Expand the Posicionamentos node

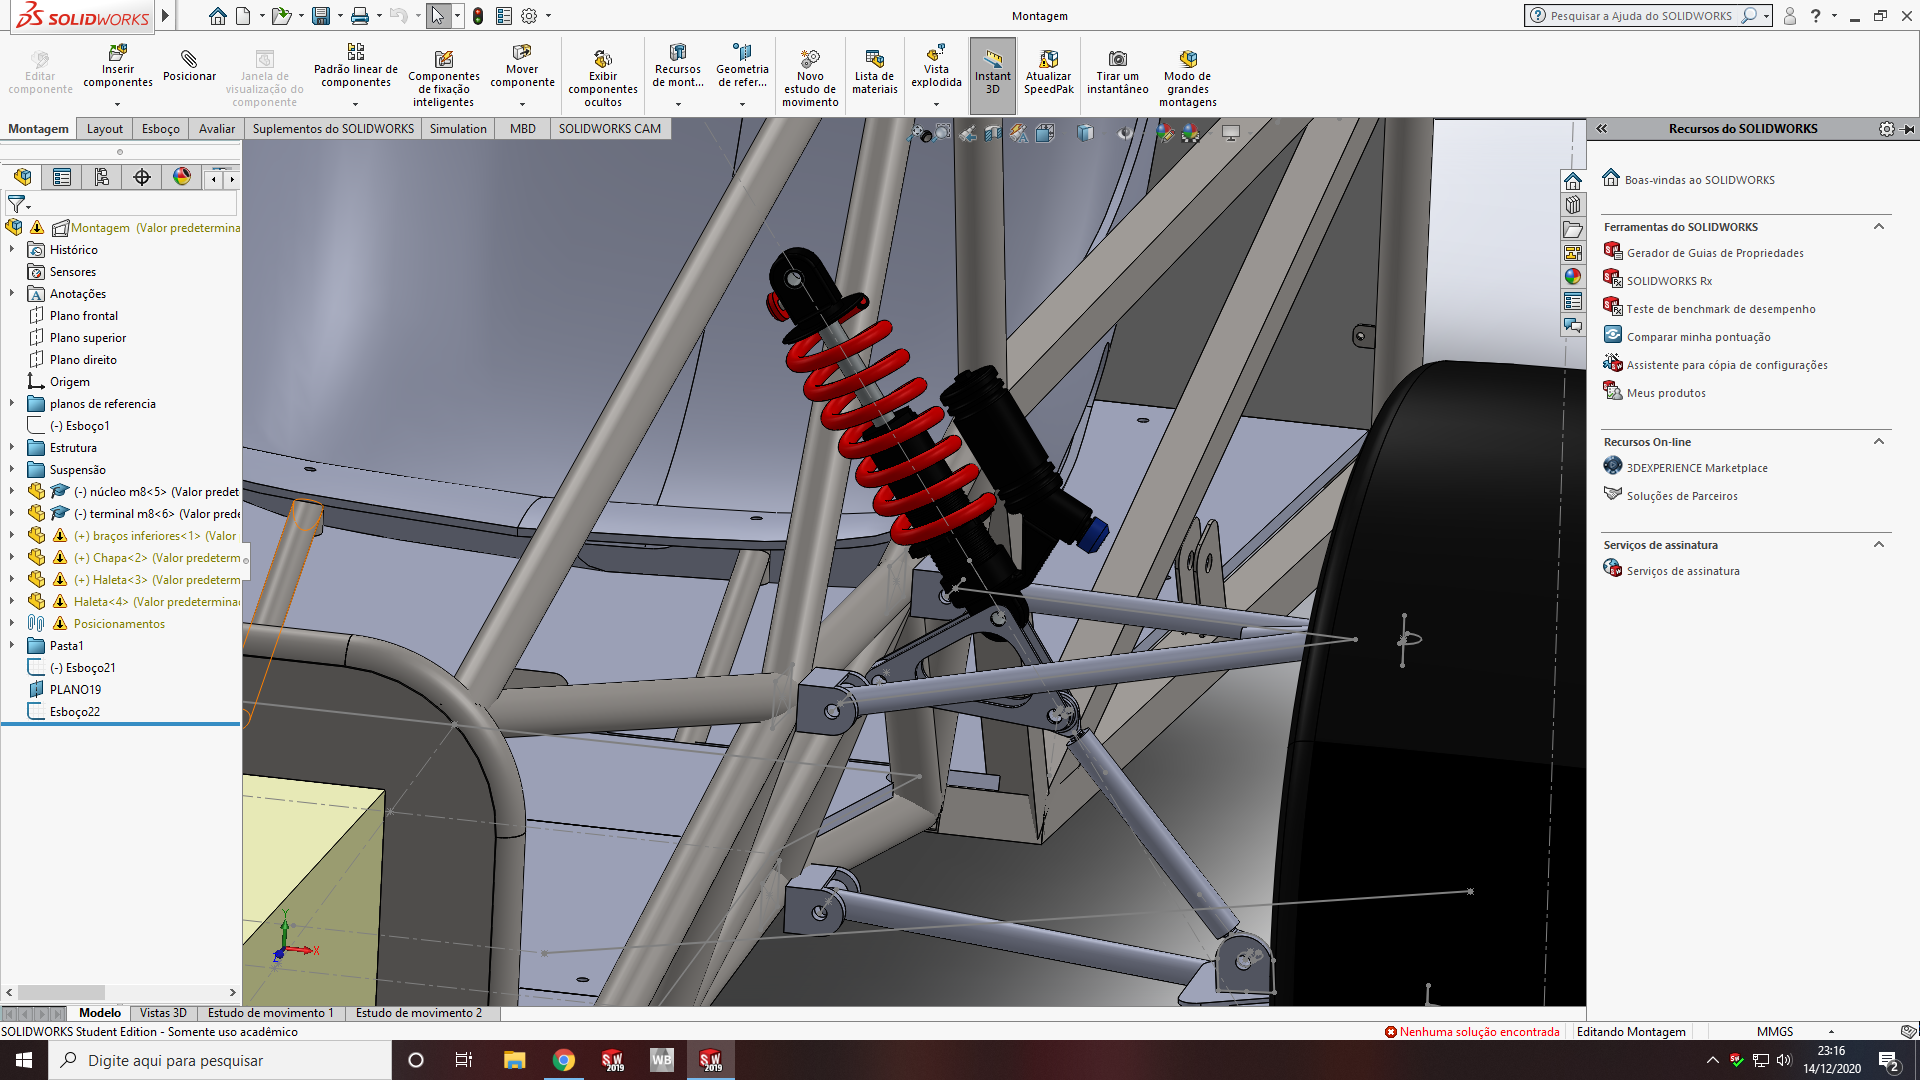tap(12, 624)
